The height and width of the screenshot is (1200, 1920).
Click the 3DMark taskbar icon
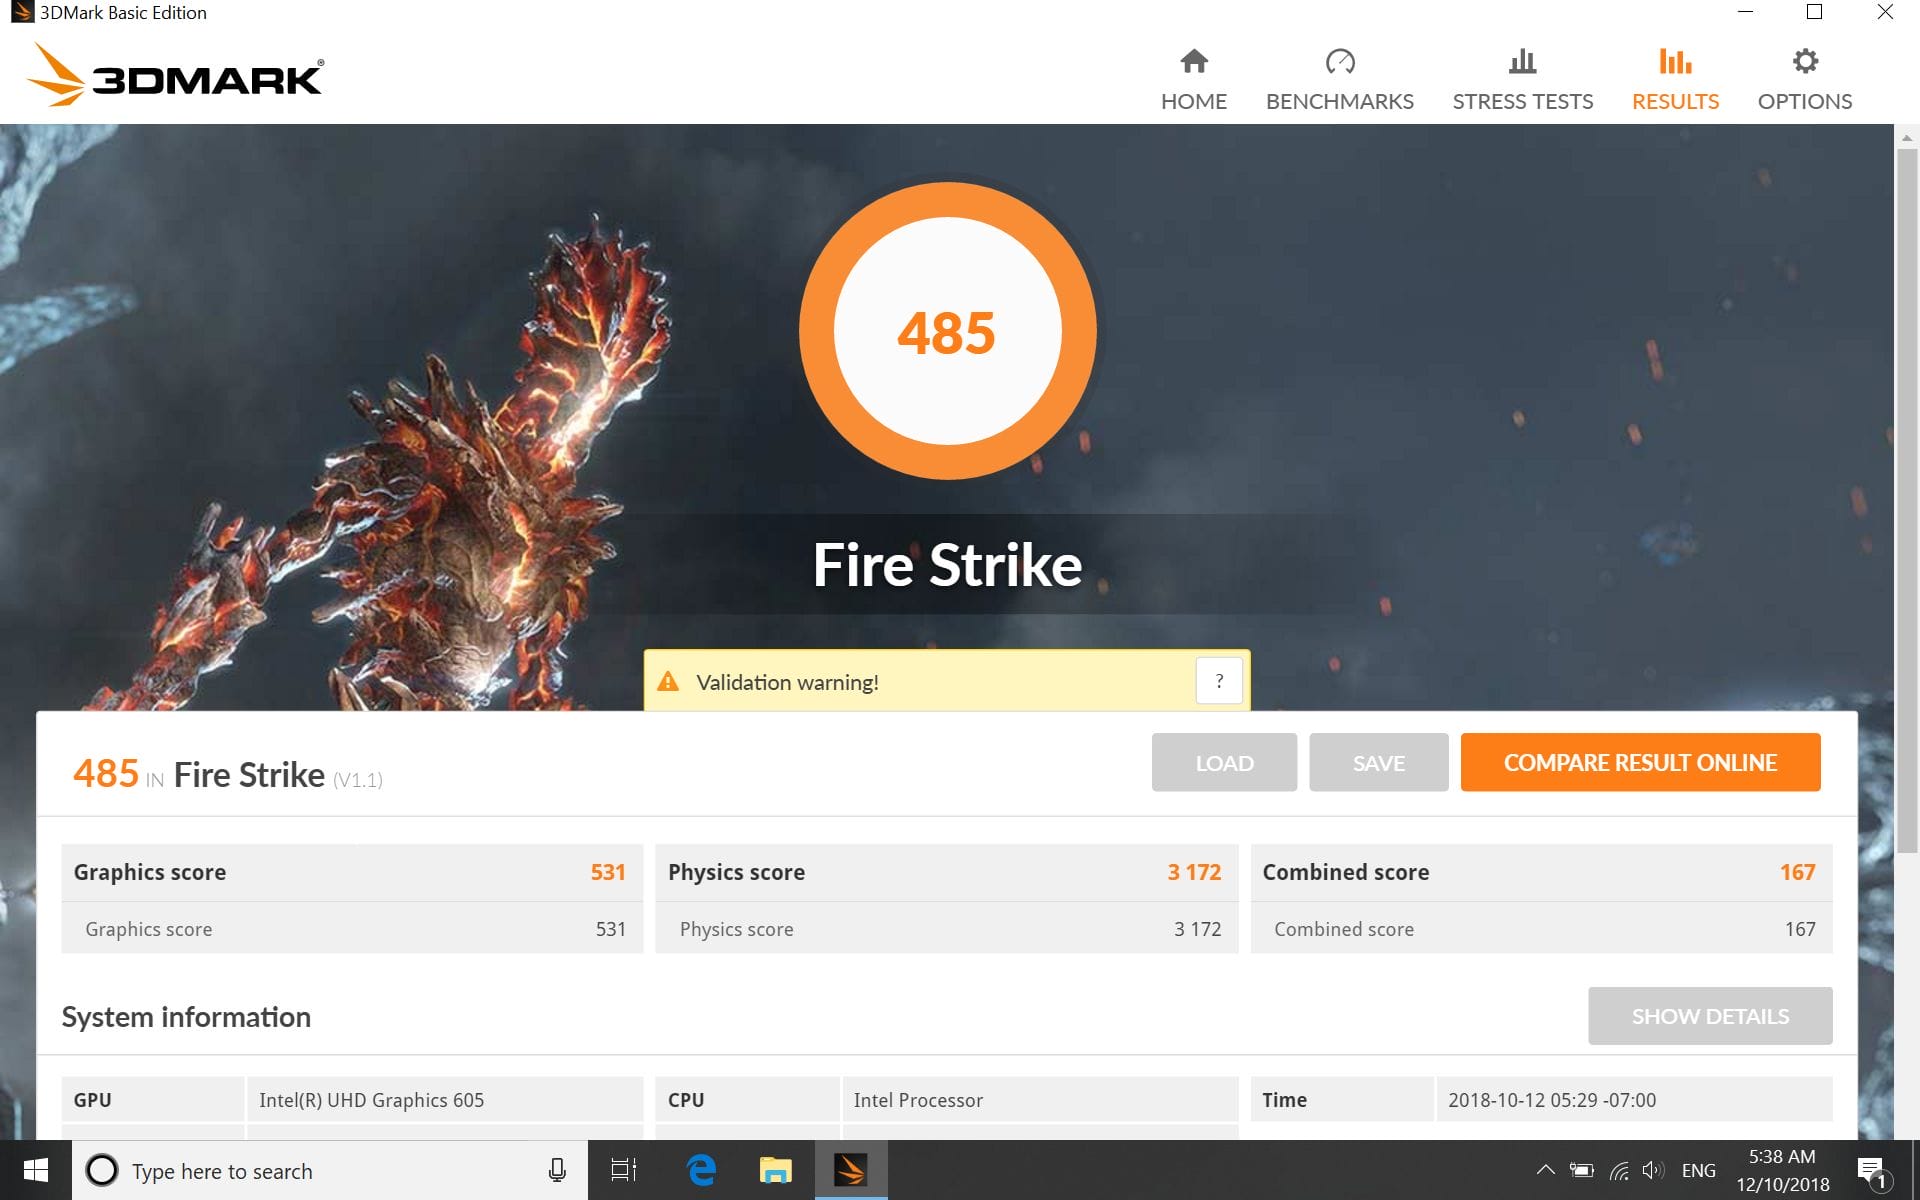(x=851, y=1170)
